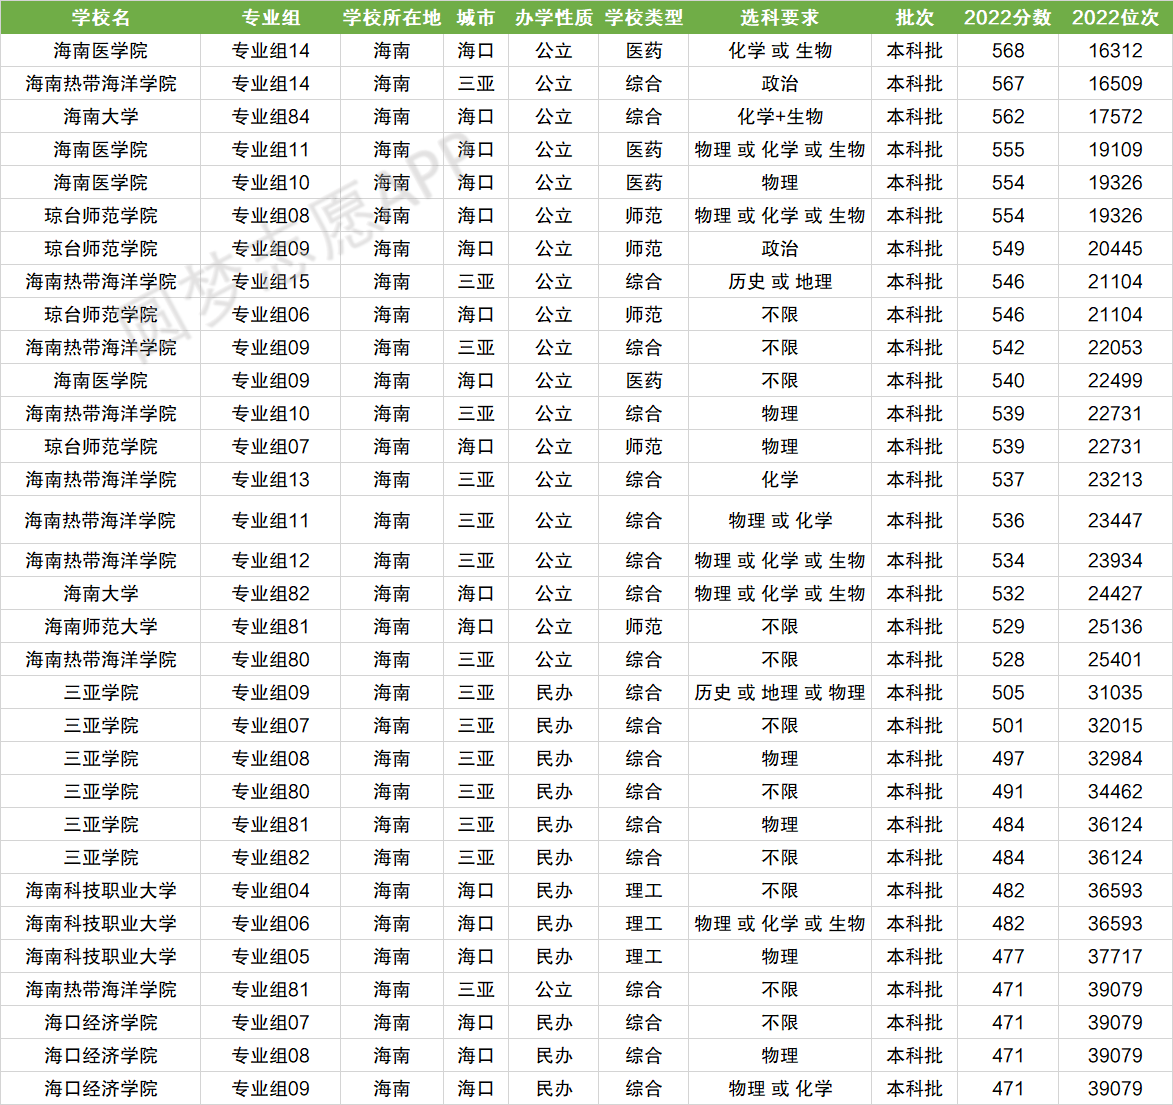
Task: Select the 选科要求 header cell
Action: coord(780,17)
